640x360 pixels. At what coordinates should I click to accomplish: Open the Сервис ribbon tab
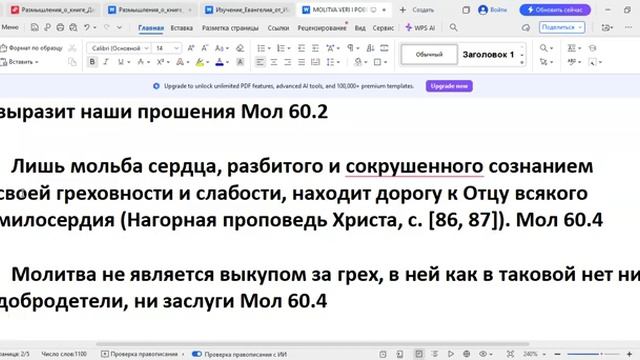(383, 28)
